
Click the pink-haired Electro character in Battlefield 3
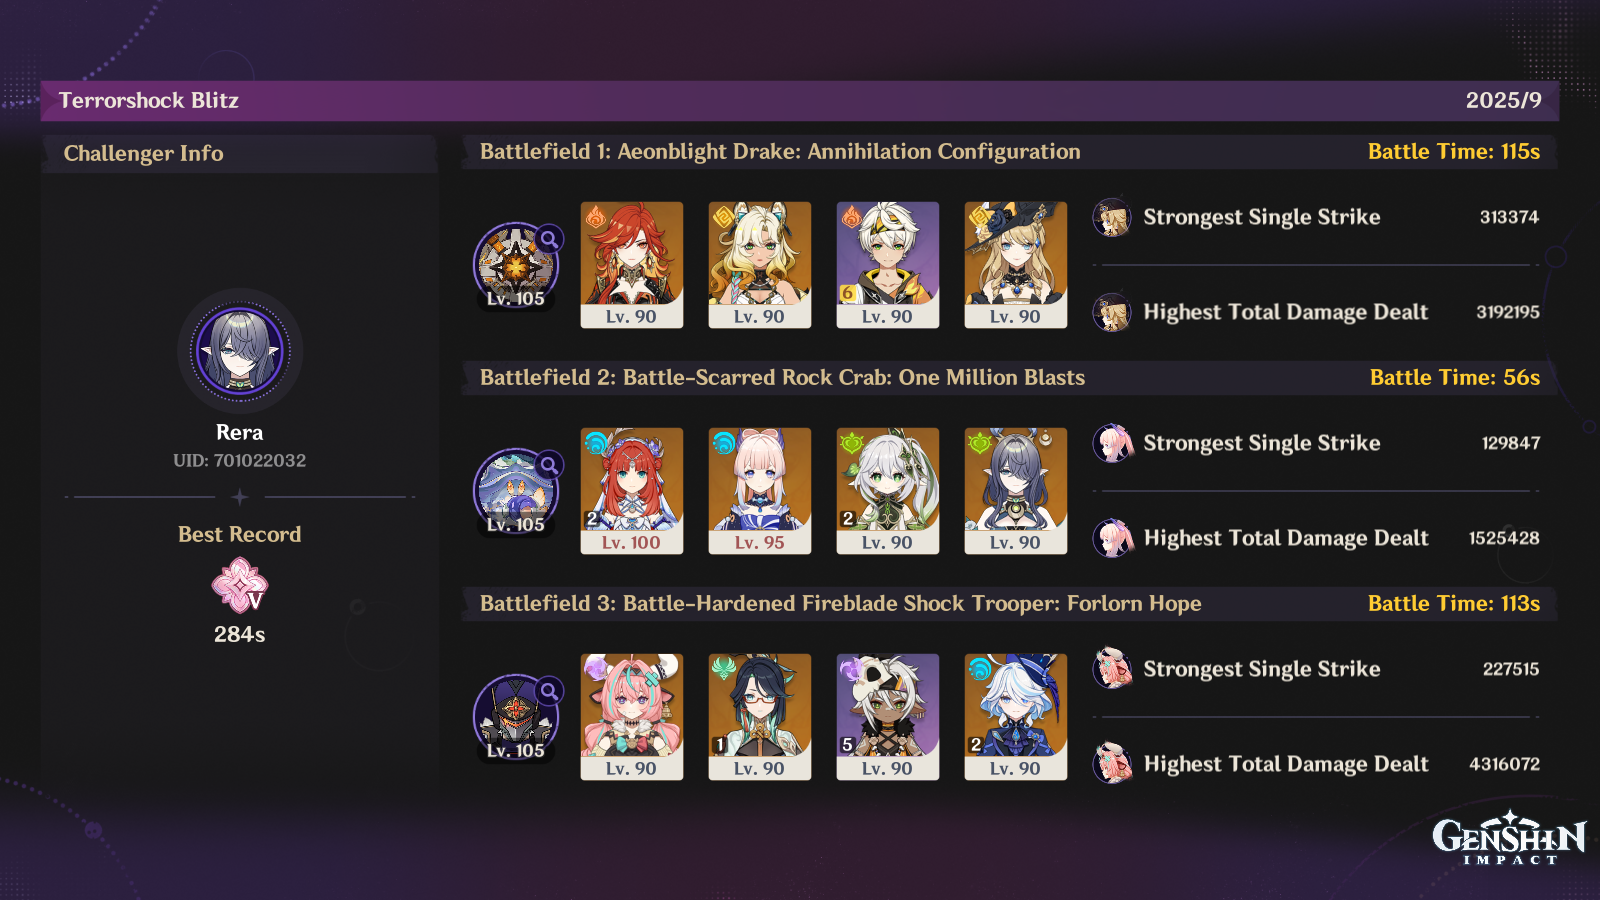(632, 717)
